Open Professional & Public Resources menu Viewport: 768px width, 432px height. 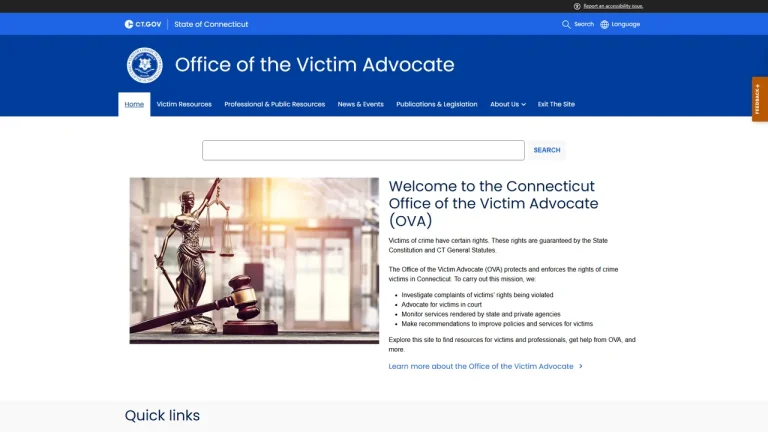click(x=275, y=104)
